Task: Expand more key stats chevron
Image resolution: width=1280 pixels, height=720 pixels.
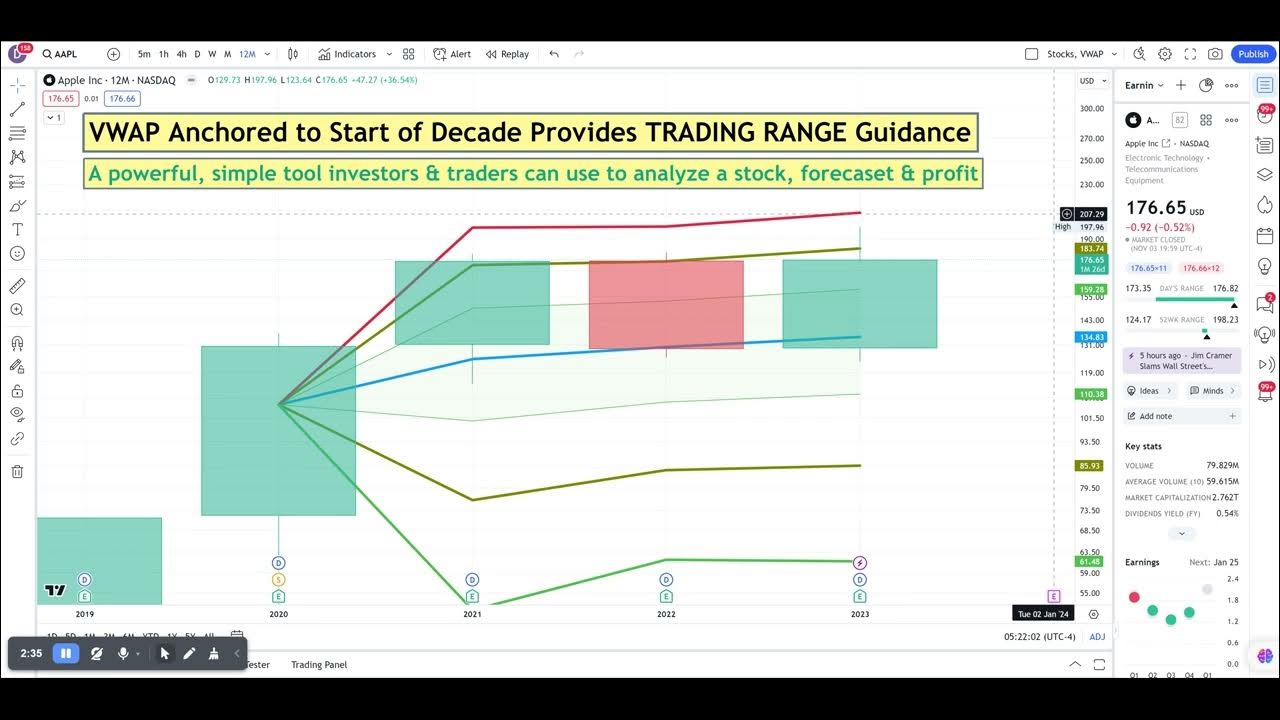Action: coord(1182,534)
